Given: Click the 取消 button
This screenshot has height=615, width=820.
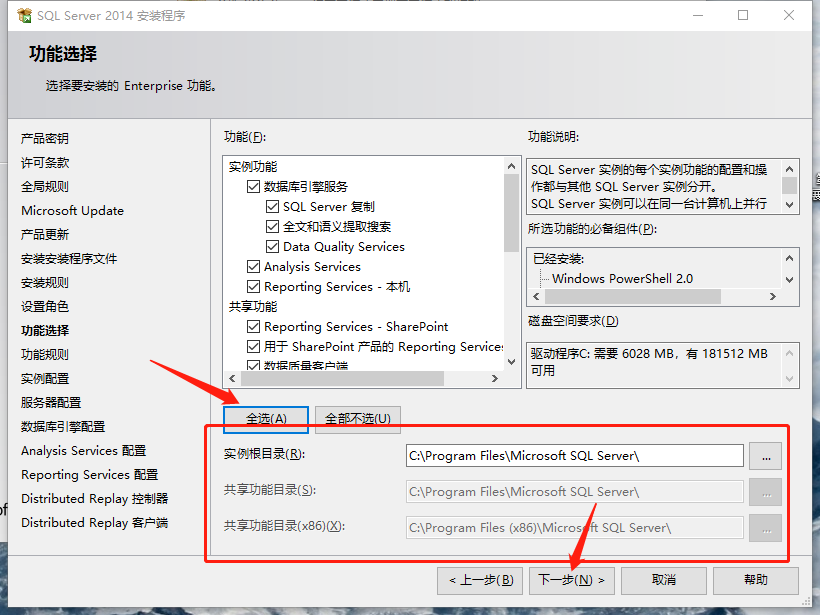Looking at the screenshot, I should coord(664,580).
